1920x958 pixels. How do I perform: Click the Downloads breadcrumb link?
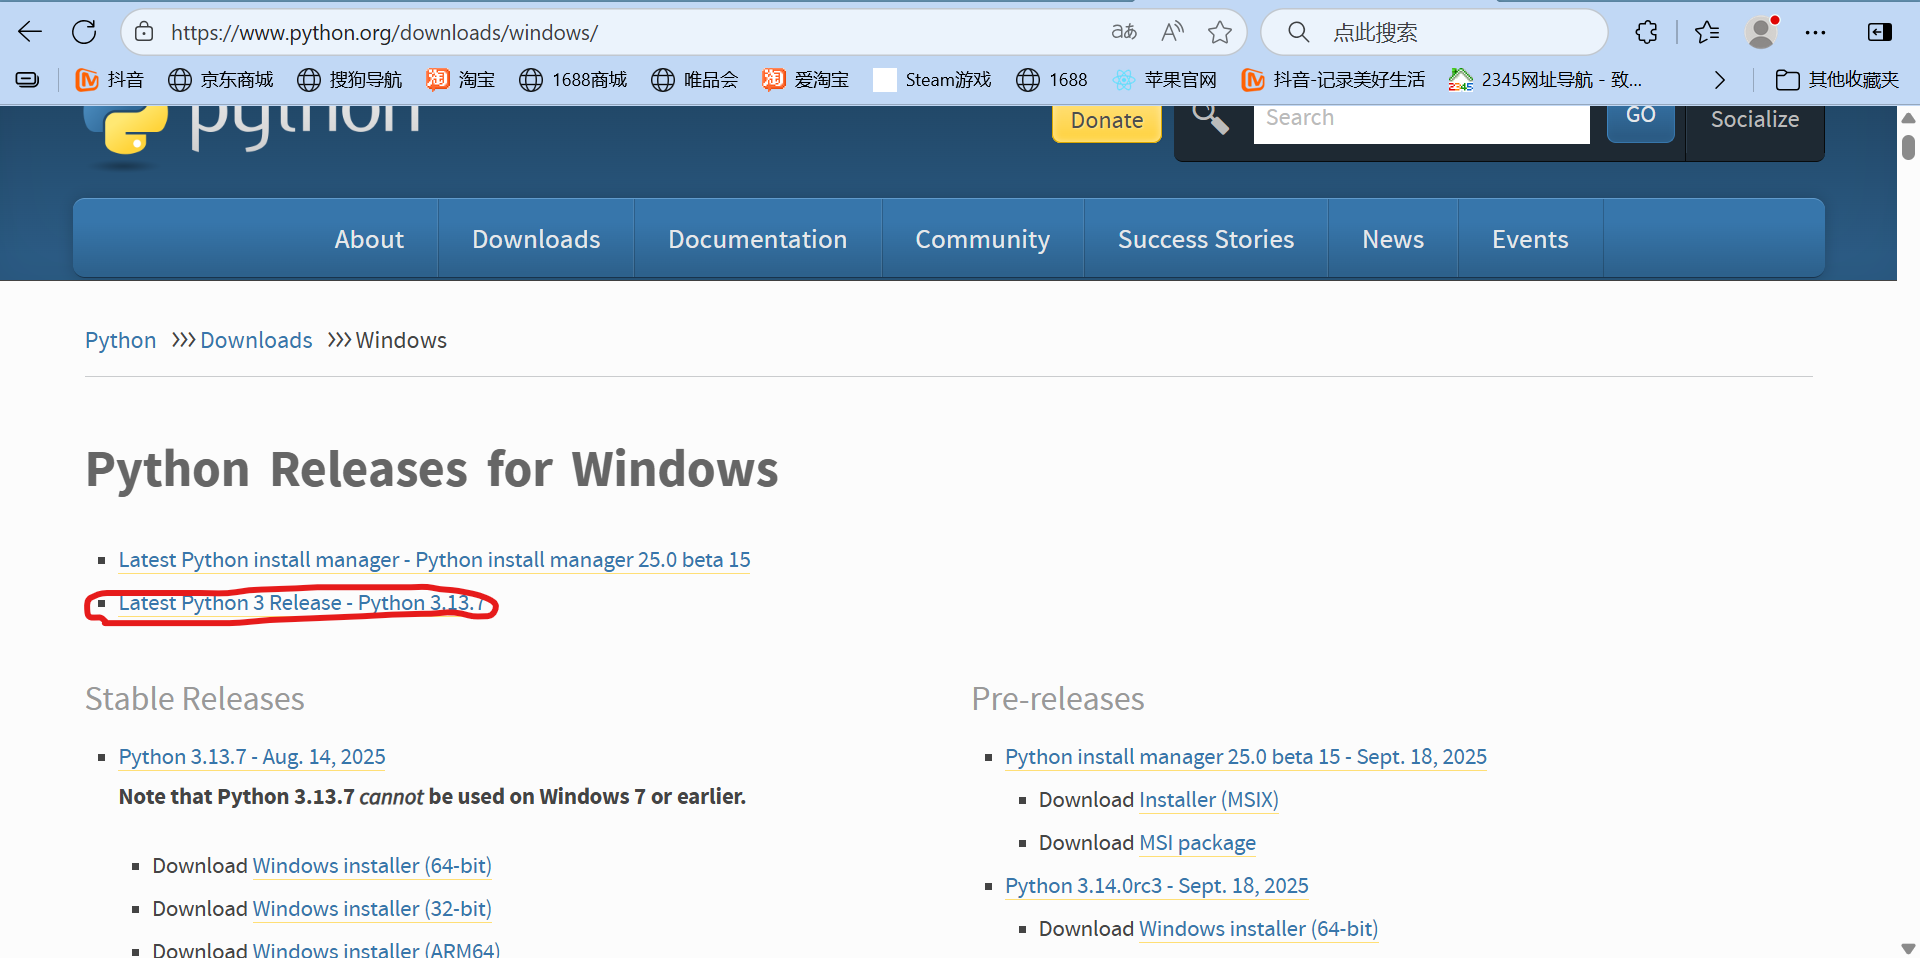pyautogui.click(x=256, y=340)
